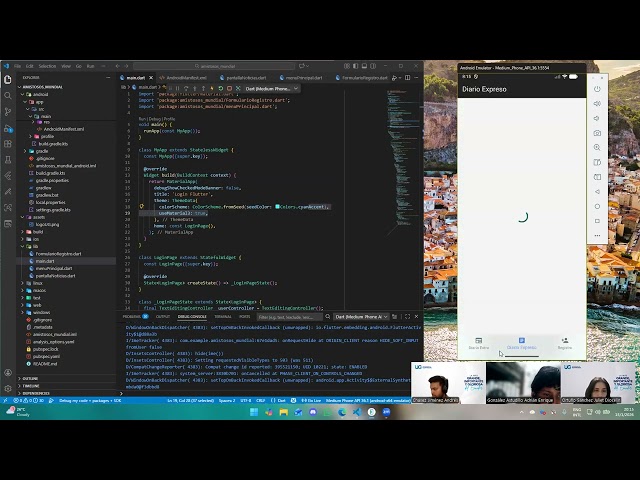This screenshot has width=640, height=480.
Task: Open the Extensions view
Action: 8,144
